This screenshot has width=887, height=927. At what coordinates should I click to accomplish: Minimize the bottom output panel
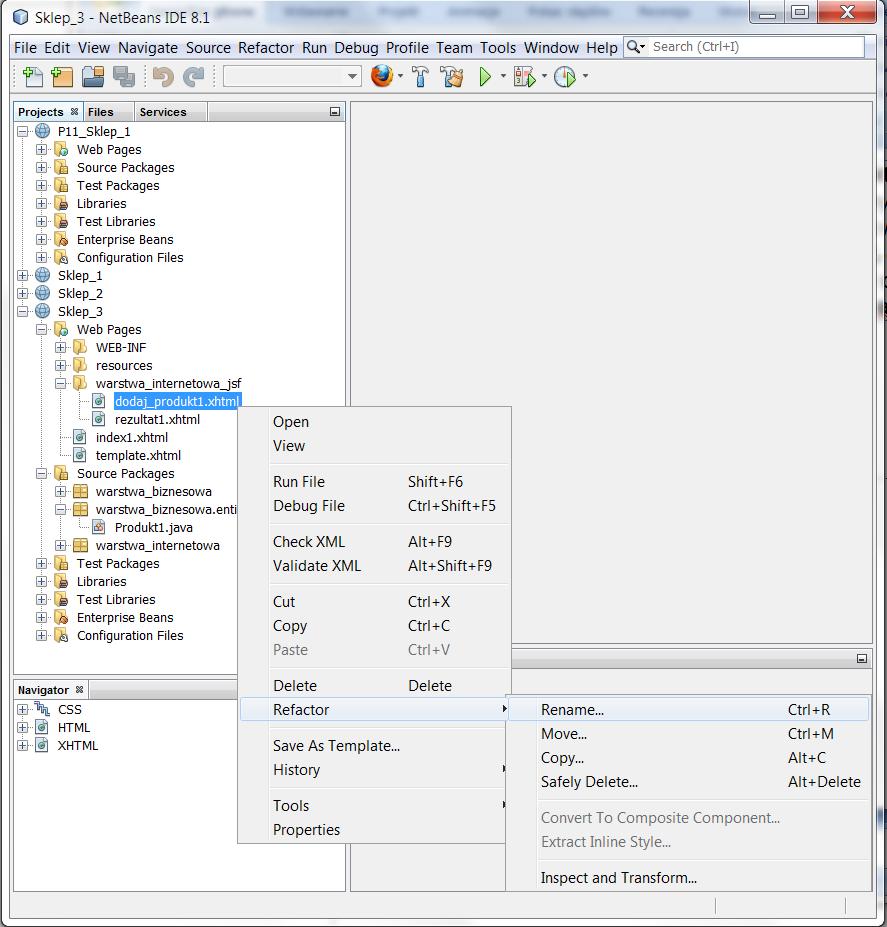pyautogui.click(x=862, y=659)
